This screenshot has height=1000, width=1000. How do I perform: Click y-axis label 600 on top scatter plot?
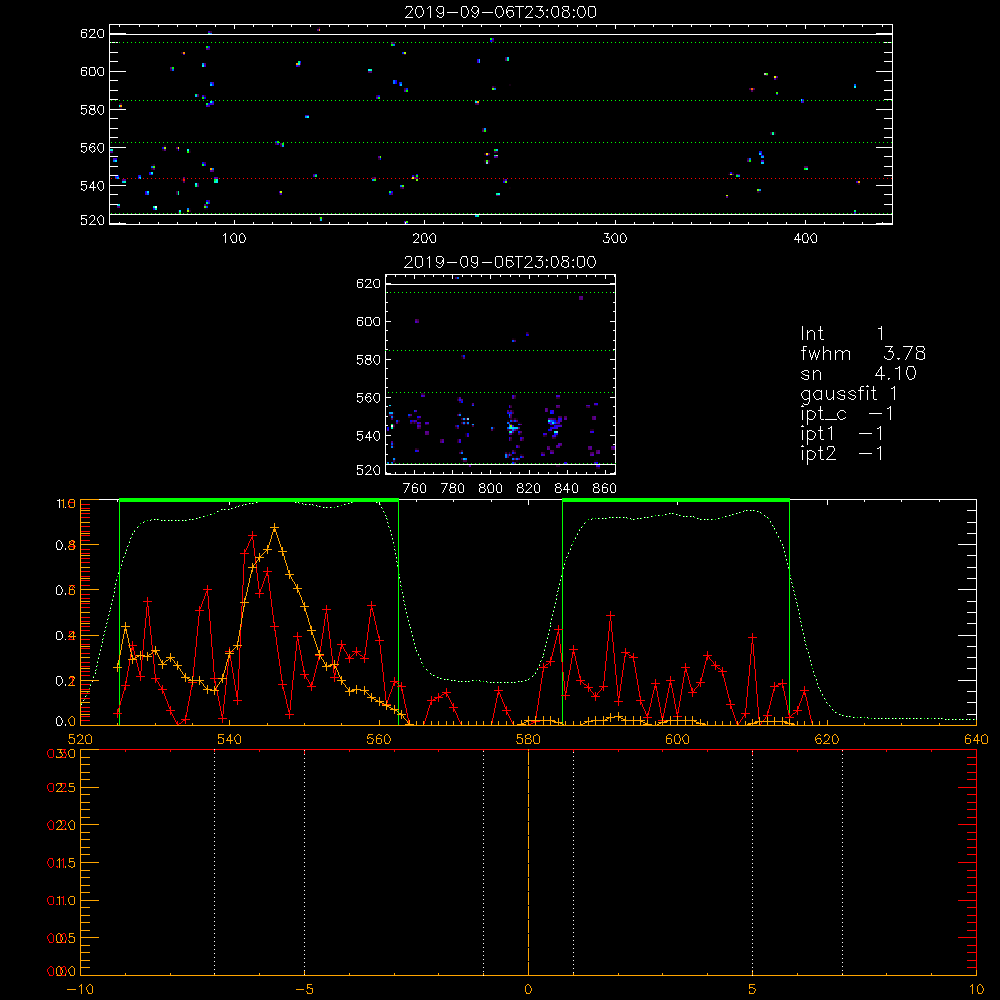[92, 71]
